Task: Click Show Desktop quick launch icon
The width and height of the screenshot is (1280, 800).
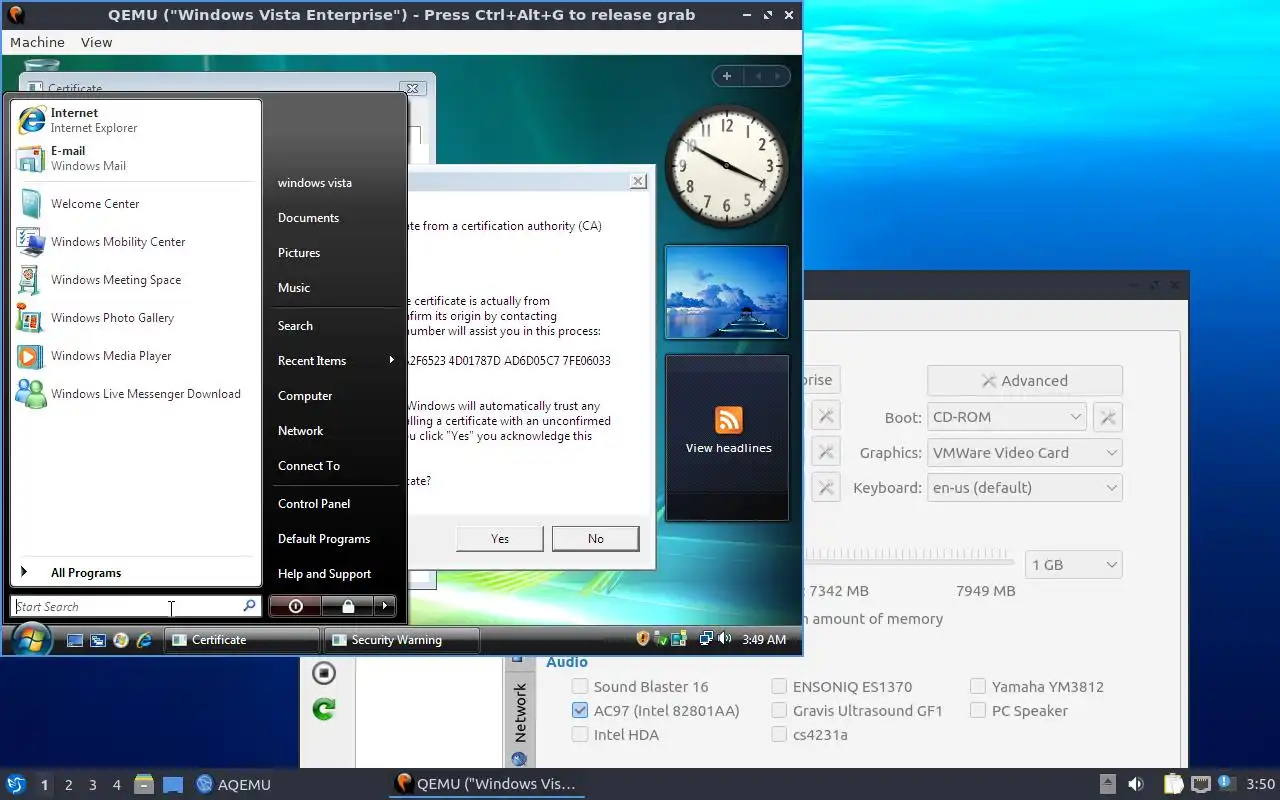Action: click(x=75, y=640)
